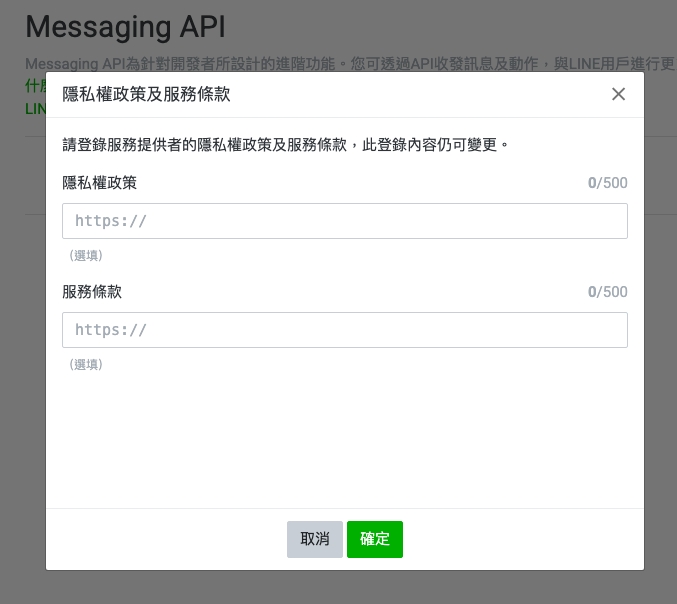Screen dimensions: 677x604
Task: Click the Messaging API page heading
Action: 125,26
